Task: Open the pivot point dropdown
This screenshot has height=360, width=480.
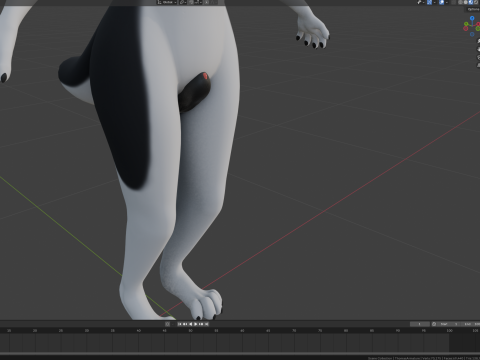Action: tap(183, 2)
